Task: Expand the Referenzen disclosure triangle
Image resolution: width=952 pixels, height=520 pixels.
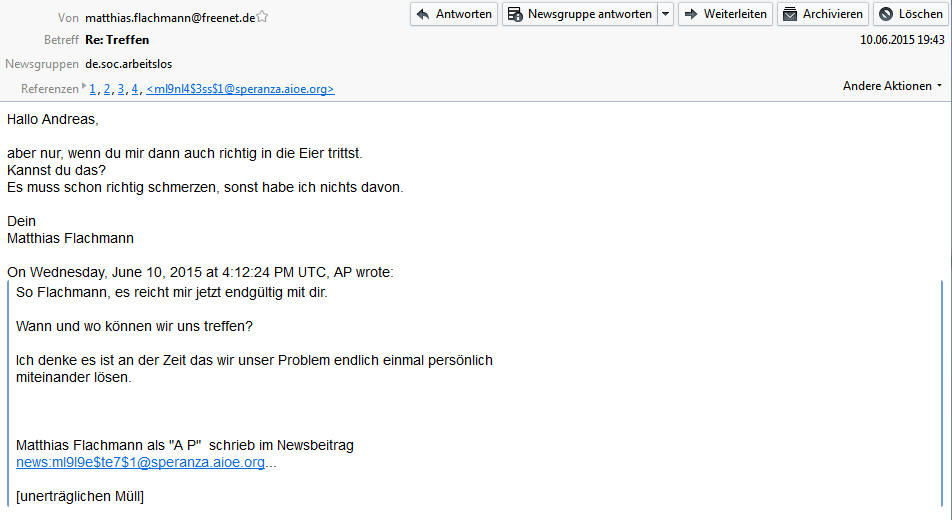Action: click(84, 86)
